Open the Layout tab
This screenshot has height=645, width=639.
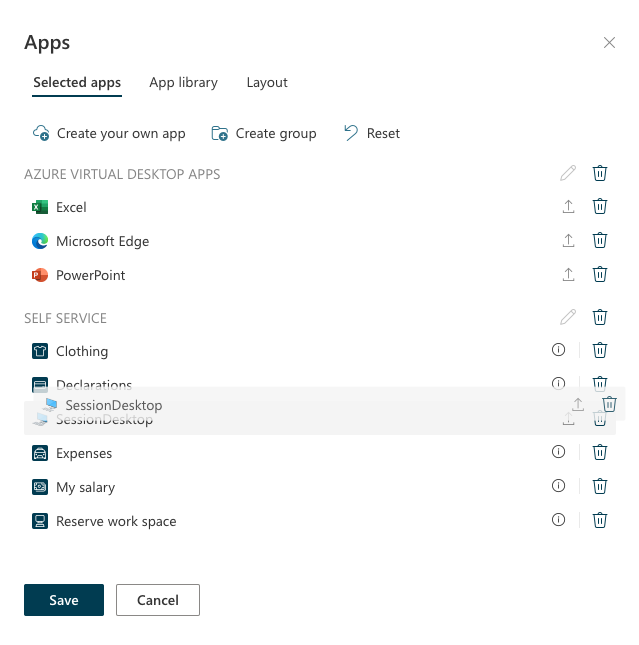pos(267,82)
